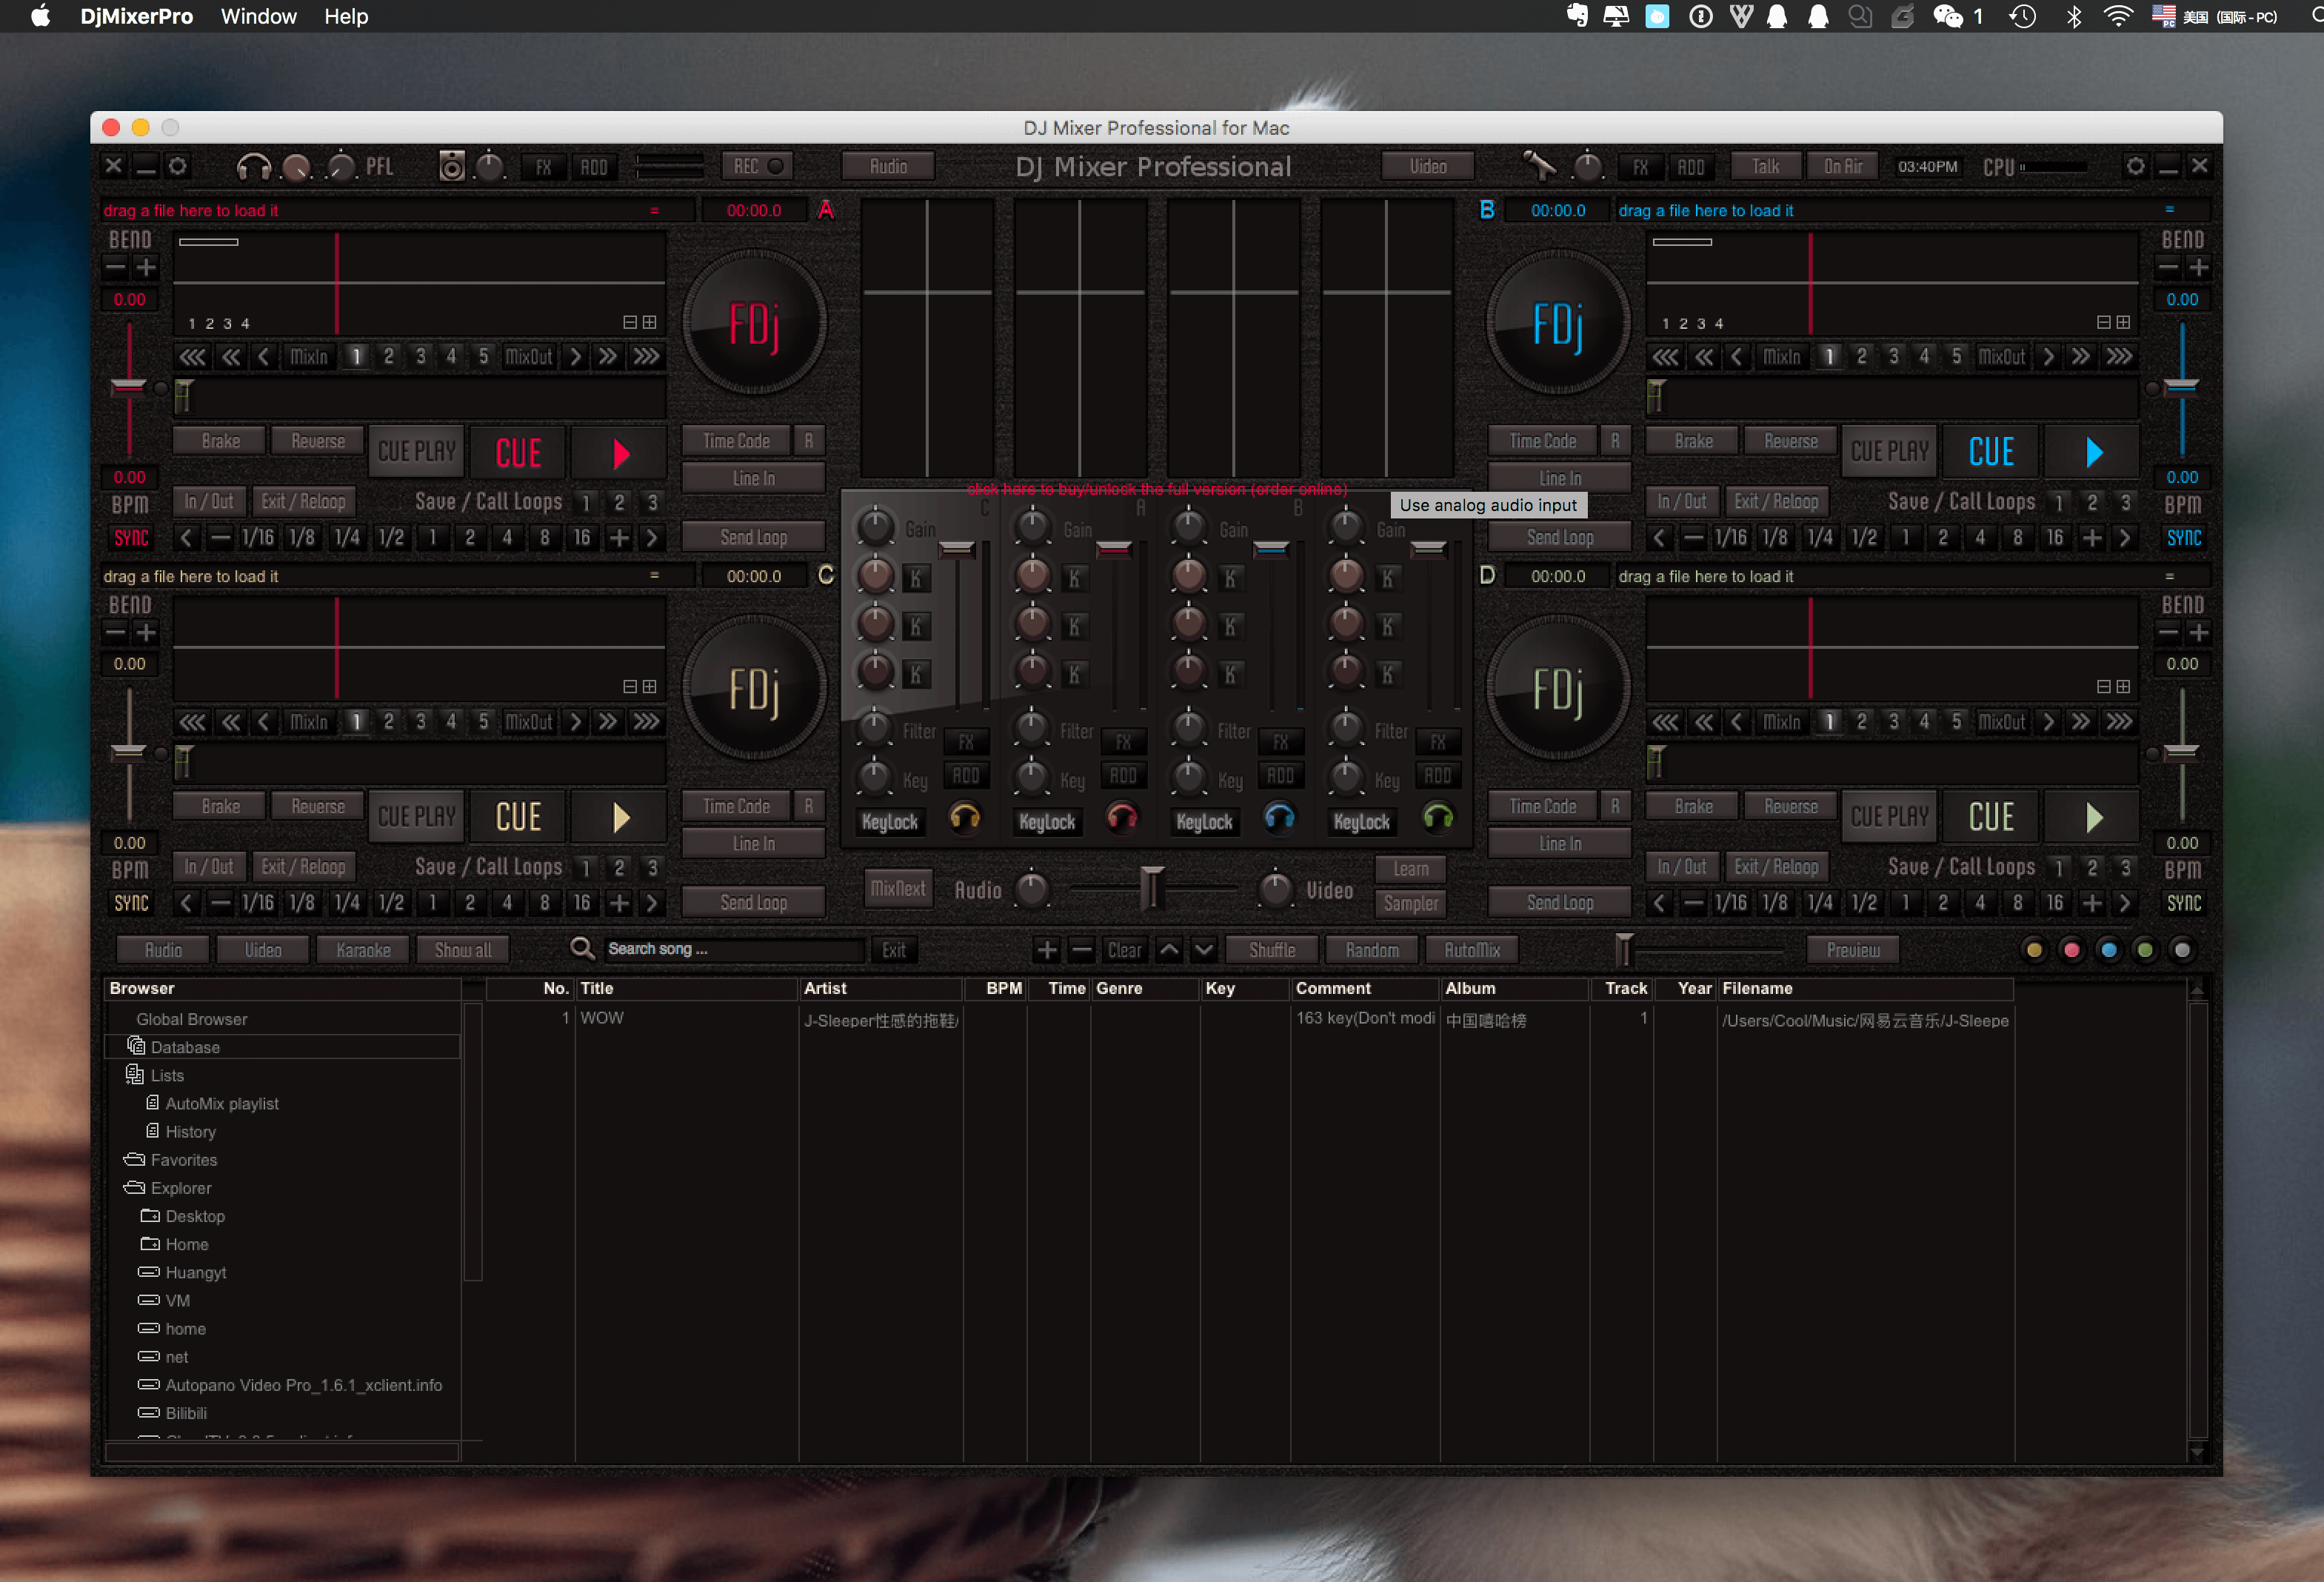The width and height of the screenshot is (2324, 1582).
Task: Toggle the Talk button
Action: point(1766,166)
